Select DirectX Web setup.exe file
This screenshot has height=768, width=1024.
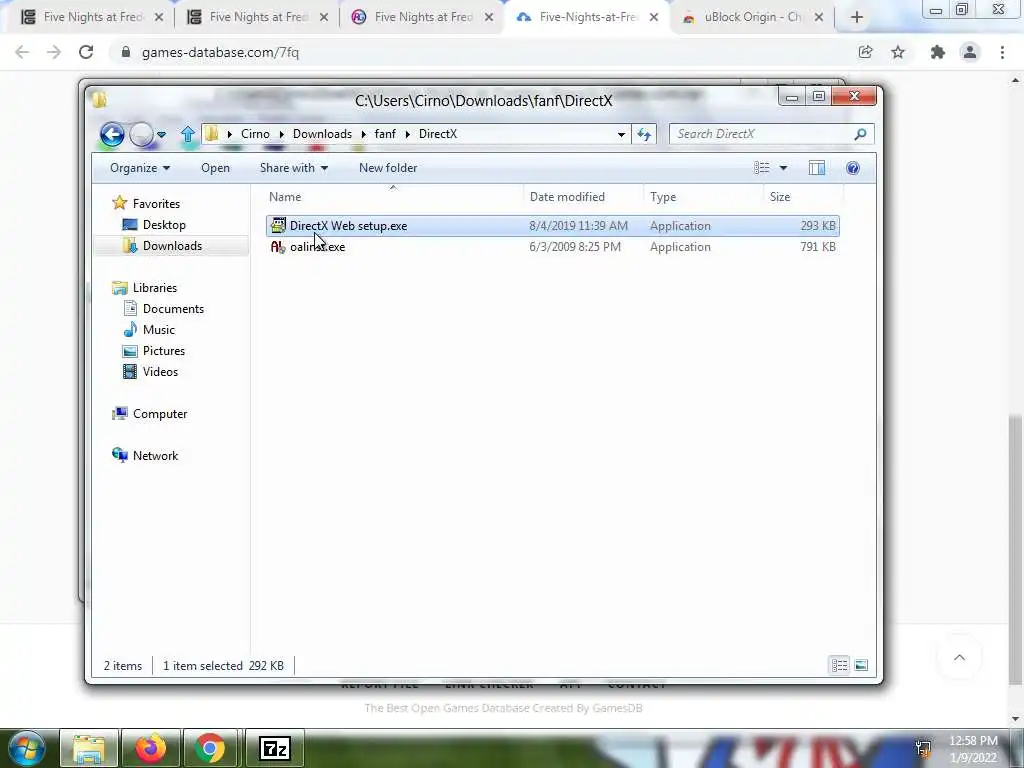[552, 226]
